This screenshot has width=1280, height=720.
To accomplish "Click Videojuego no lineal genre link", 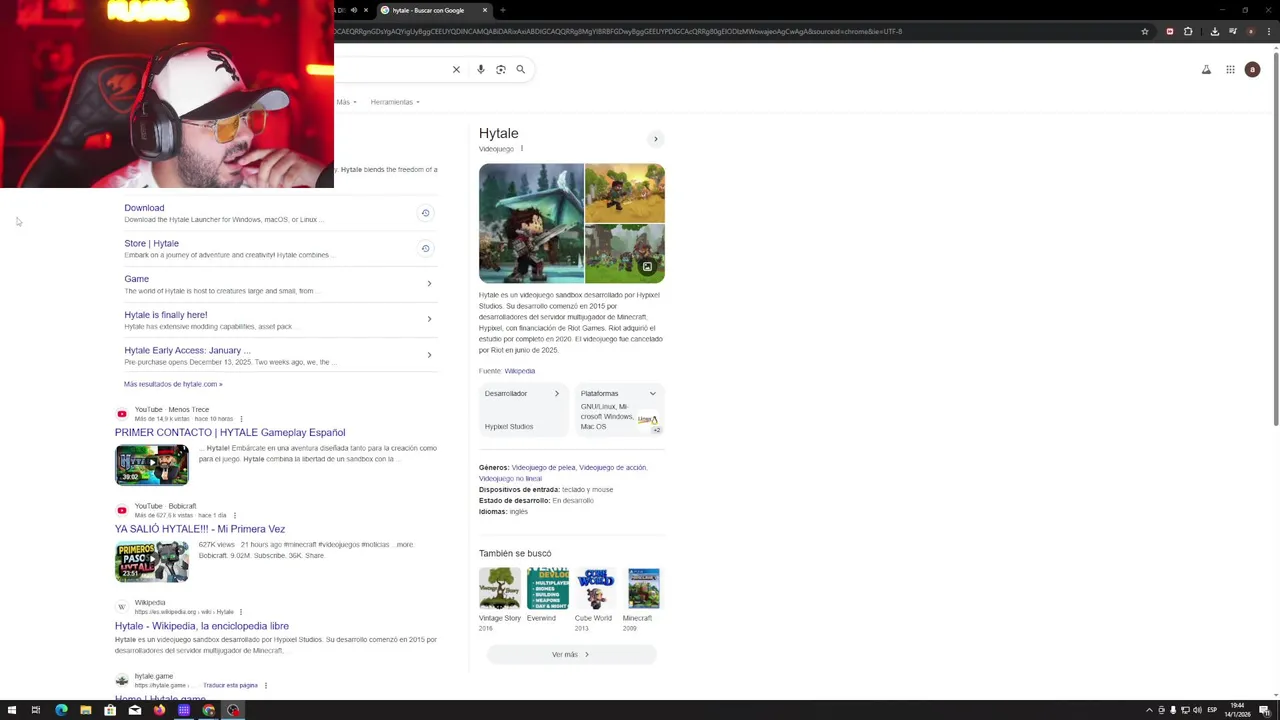I will point(510,478).
